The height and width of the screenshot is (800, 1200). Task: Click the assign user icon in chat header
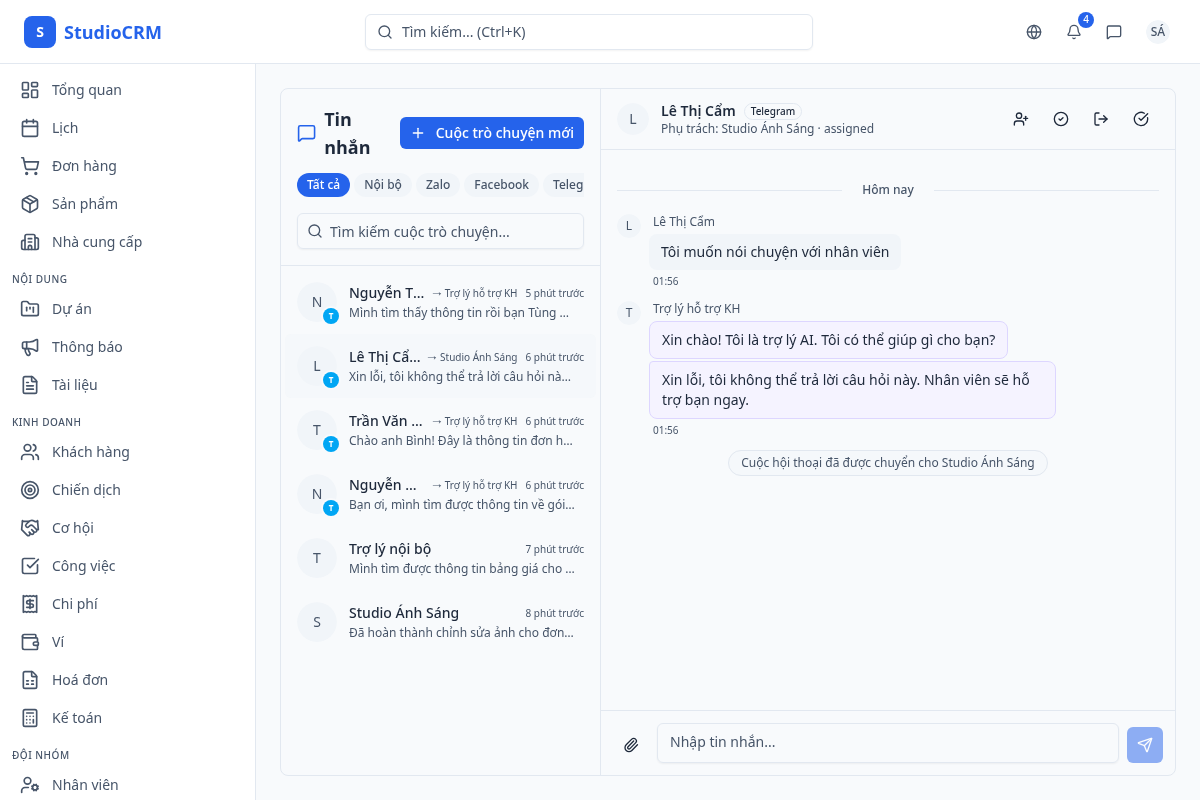click(x=1021, y=119)
